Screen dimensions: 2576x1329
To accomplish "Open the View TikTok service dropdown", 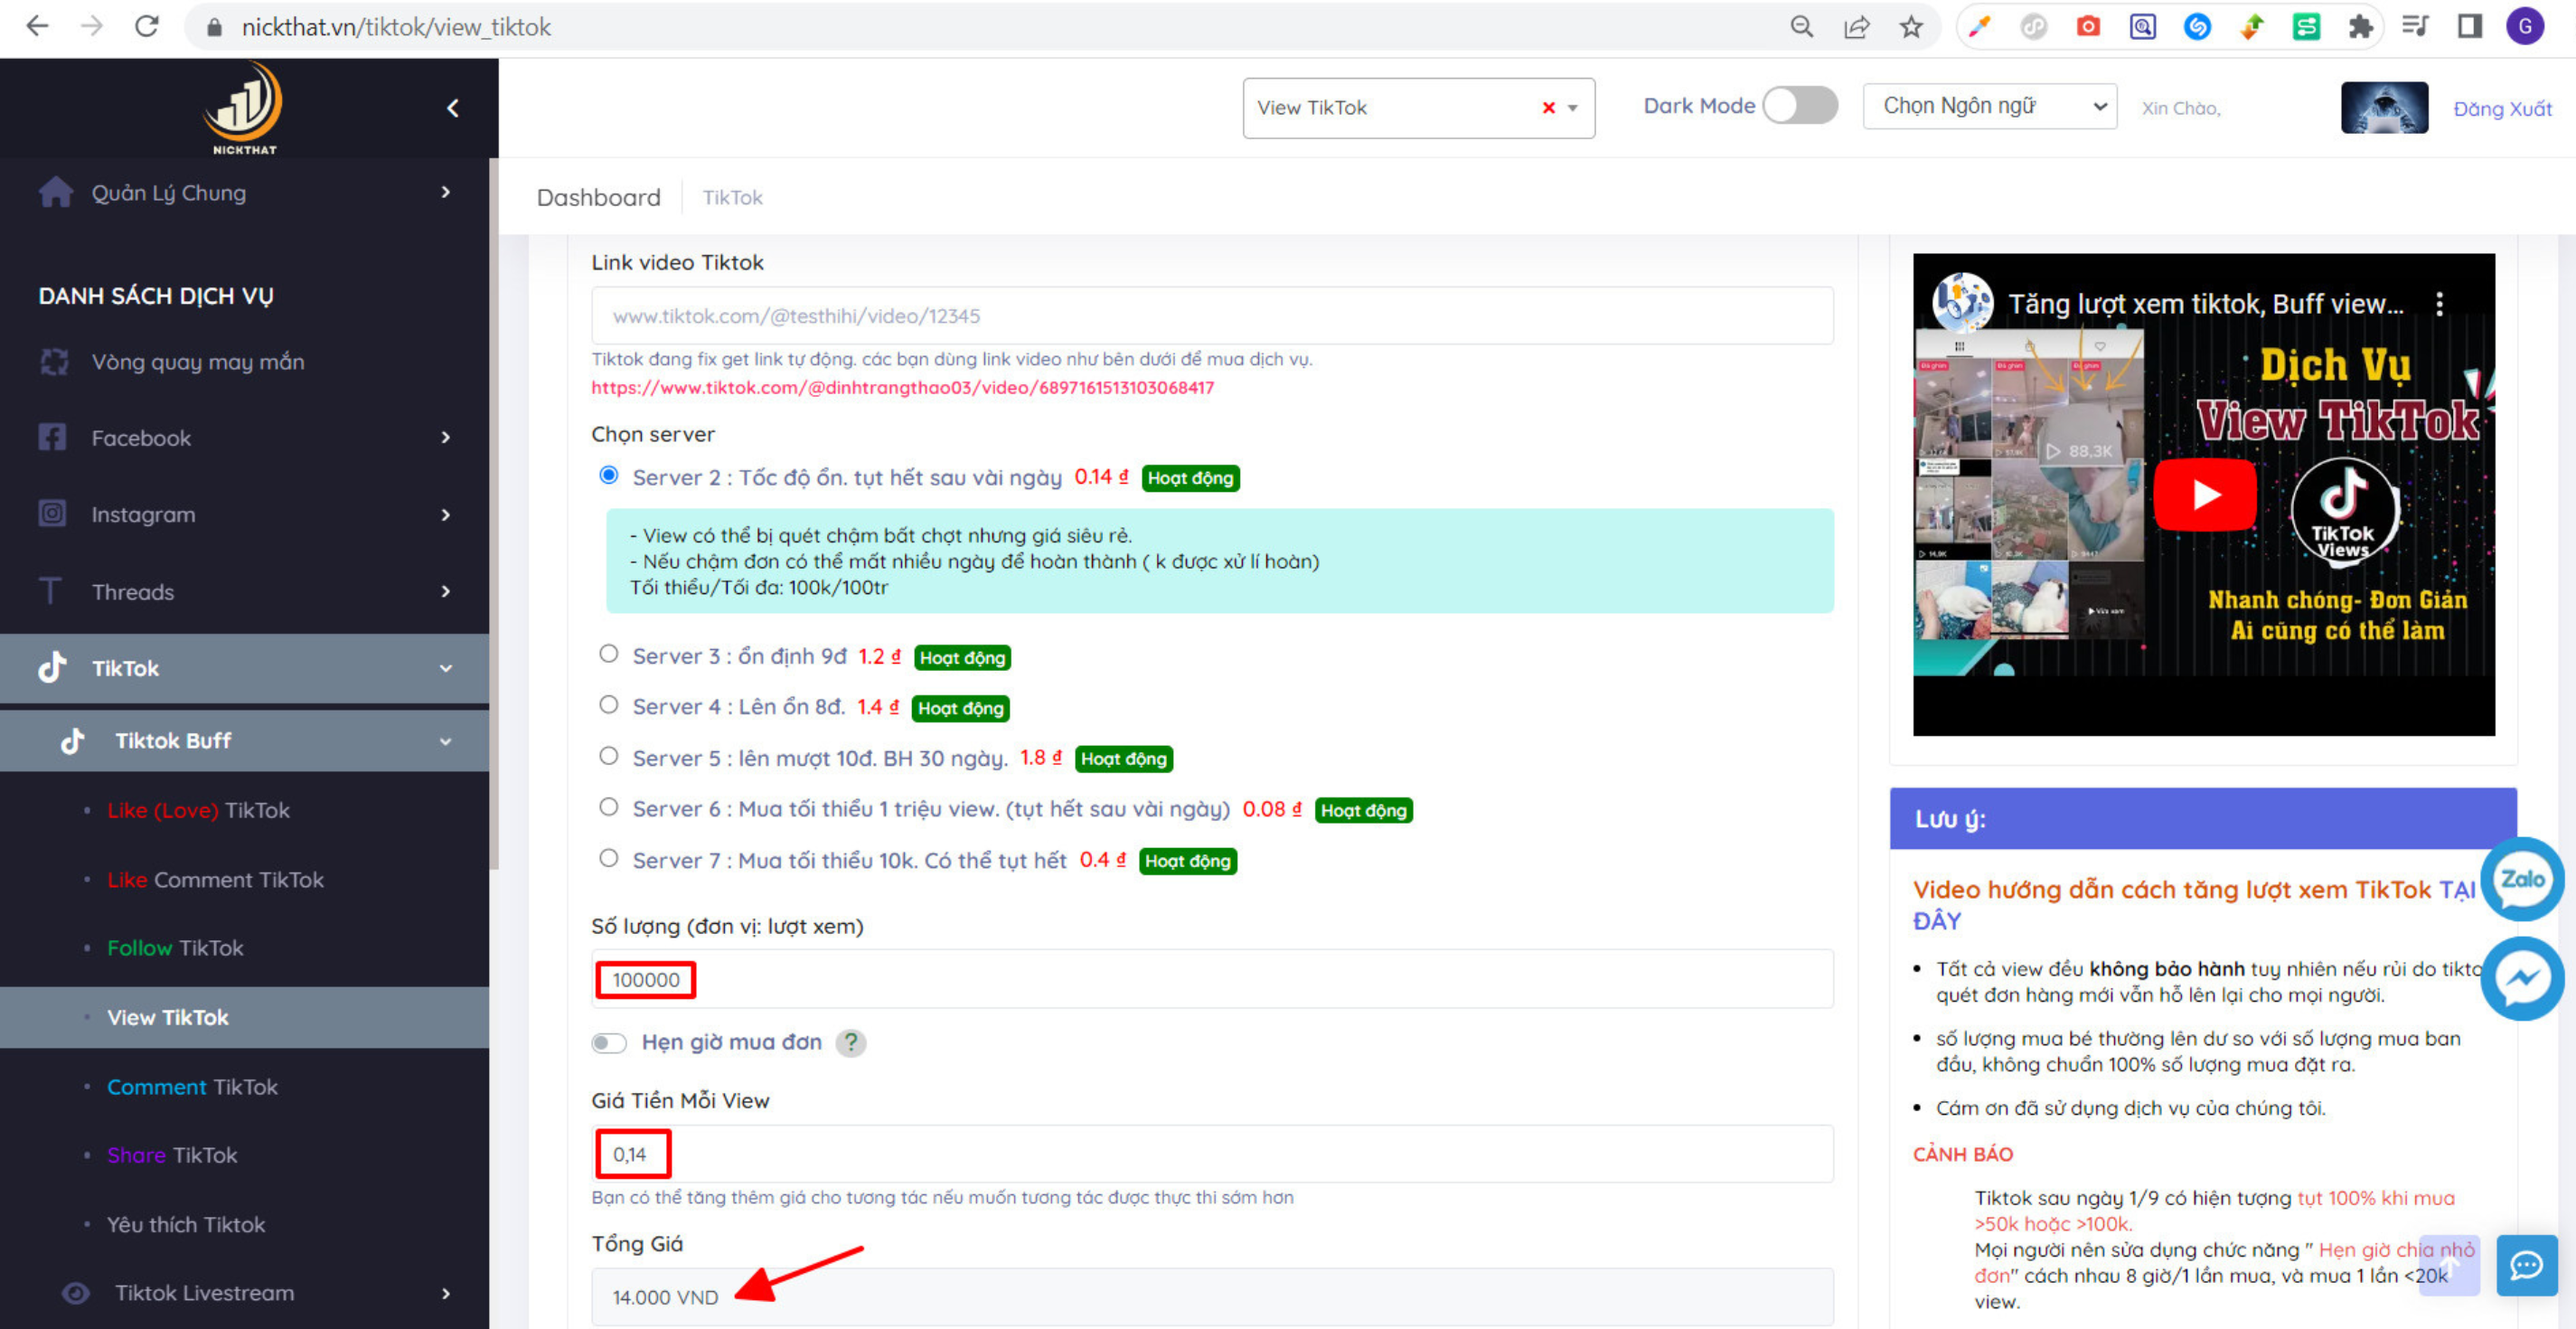I will coord(1418,108).
